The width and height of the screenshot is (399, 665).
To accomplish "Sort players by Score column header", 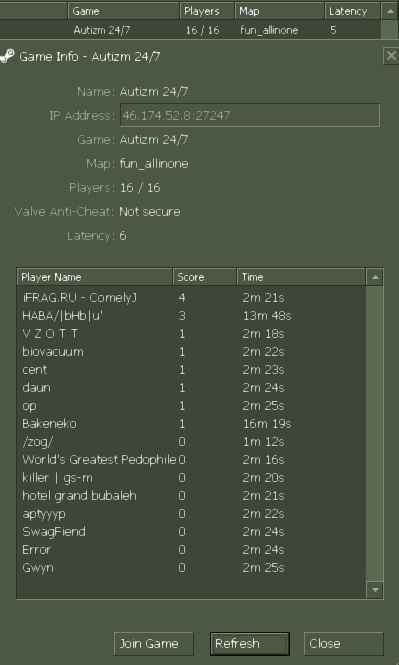I will point(205,277).
